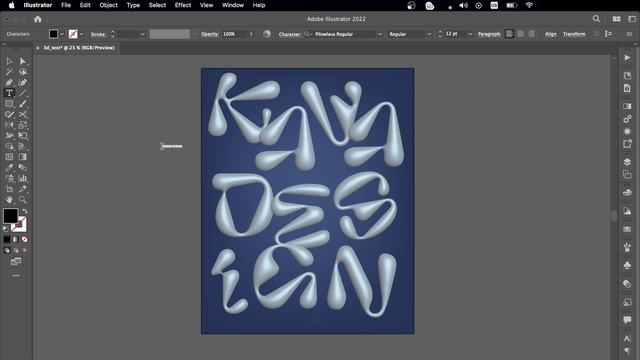Open the Arrange Documents dropdown

617,19
